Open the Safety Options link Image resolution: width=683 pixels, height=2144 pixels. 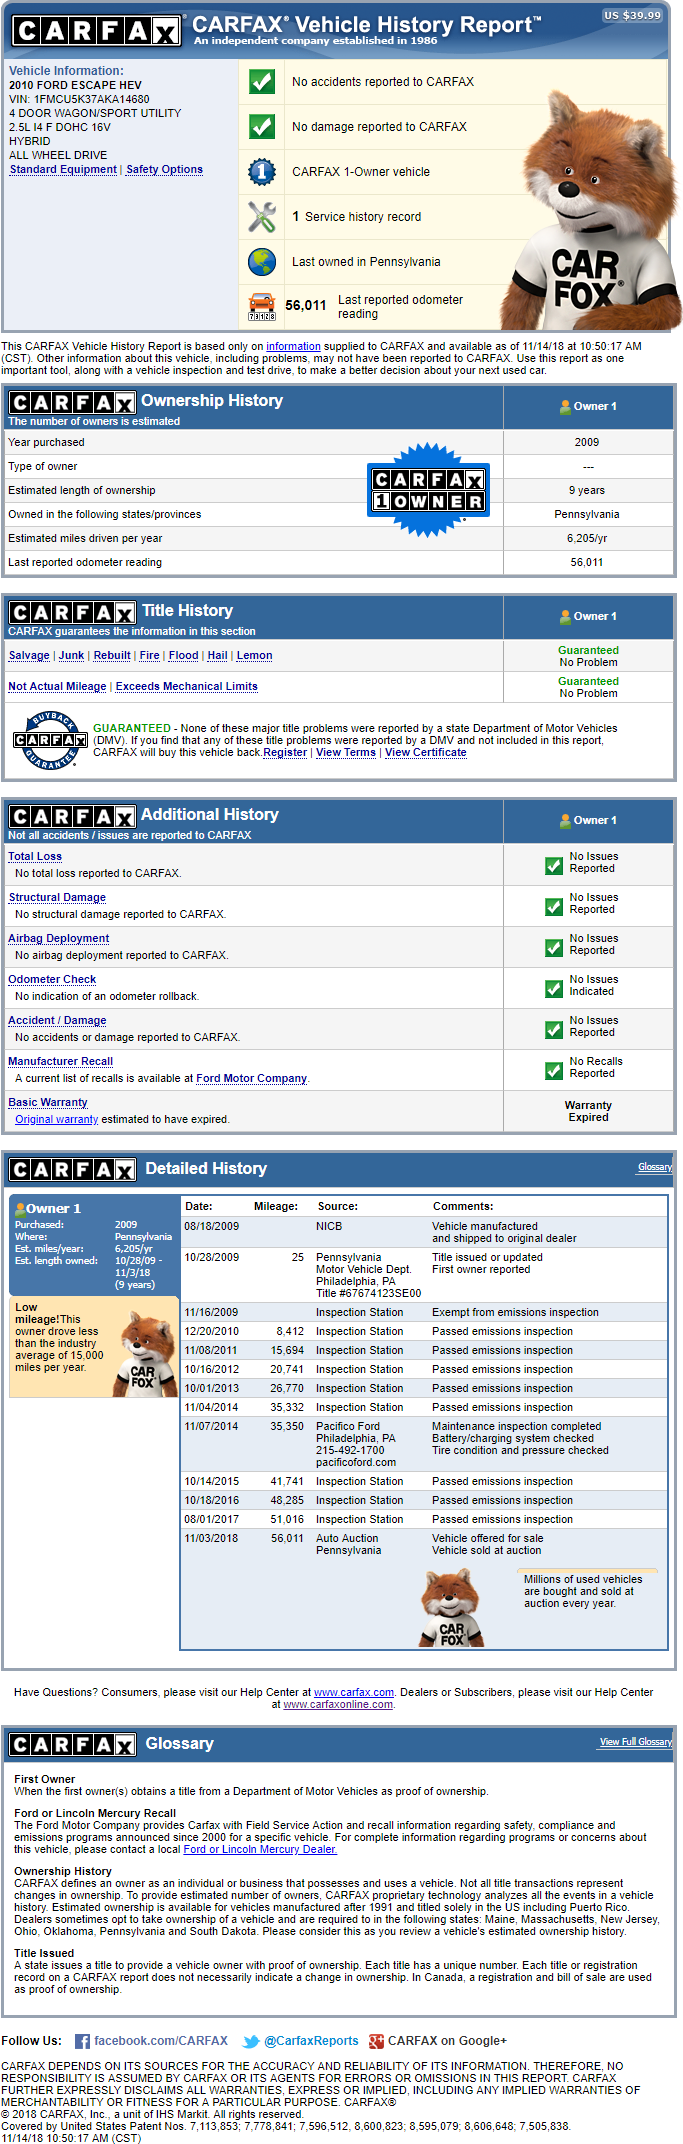click(164, 170)
